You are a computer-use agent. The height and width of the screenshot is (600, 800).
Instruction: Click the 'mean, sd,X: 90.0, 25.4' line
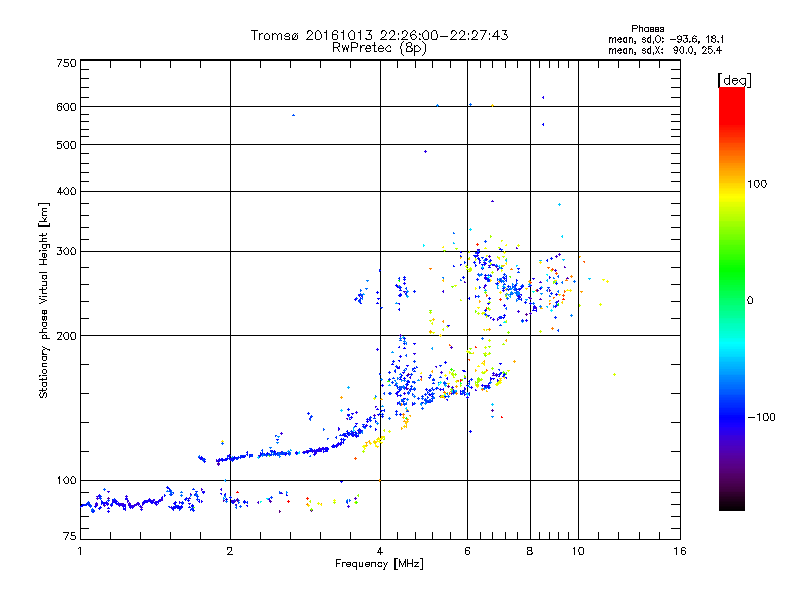pos(665,50)
